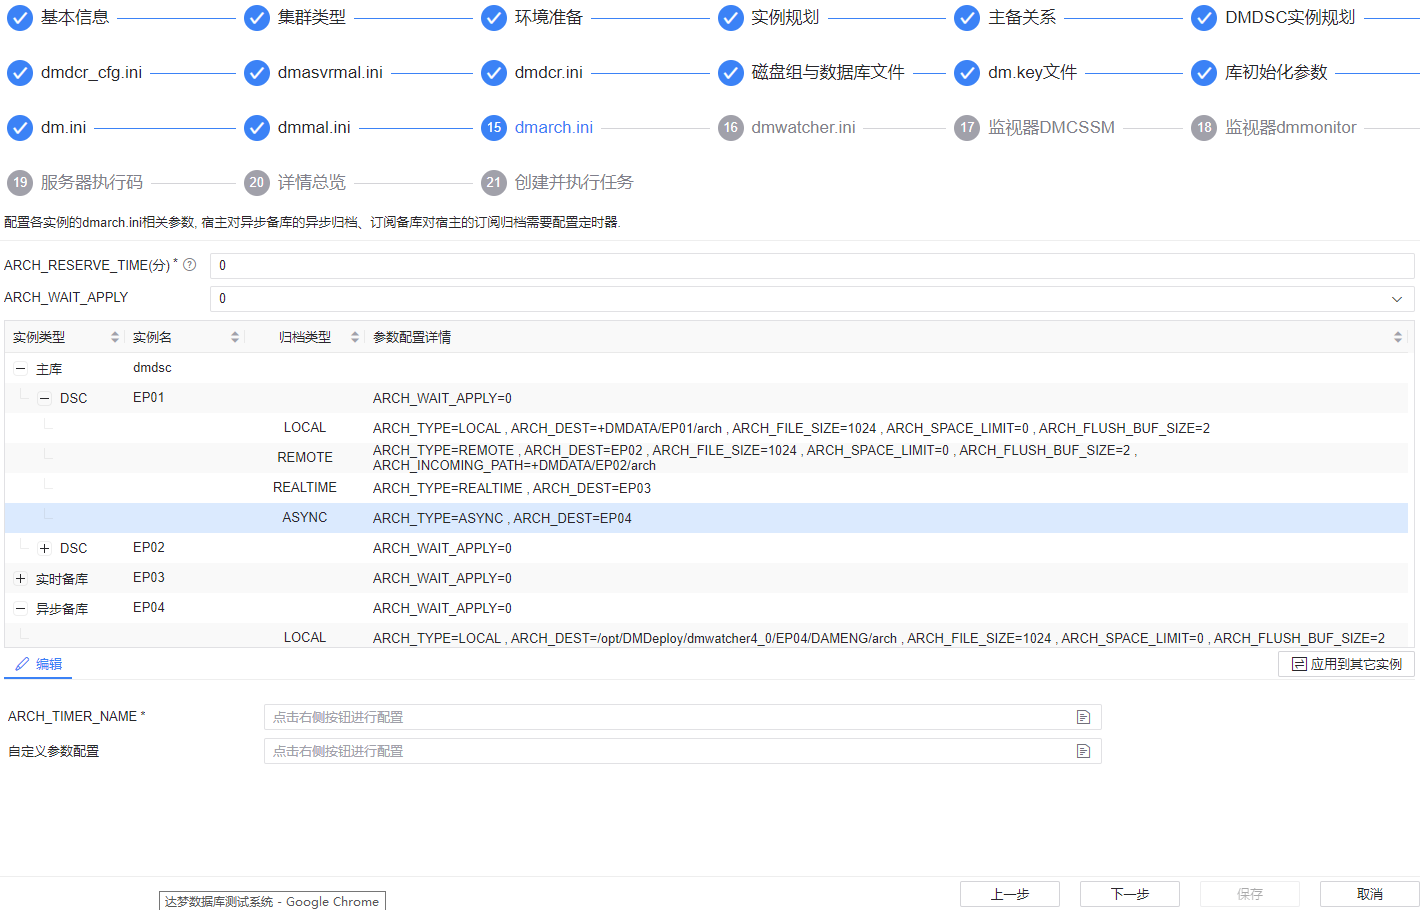
Task: Select the EP01 REMOTE archive row
Action: (706, 458)
